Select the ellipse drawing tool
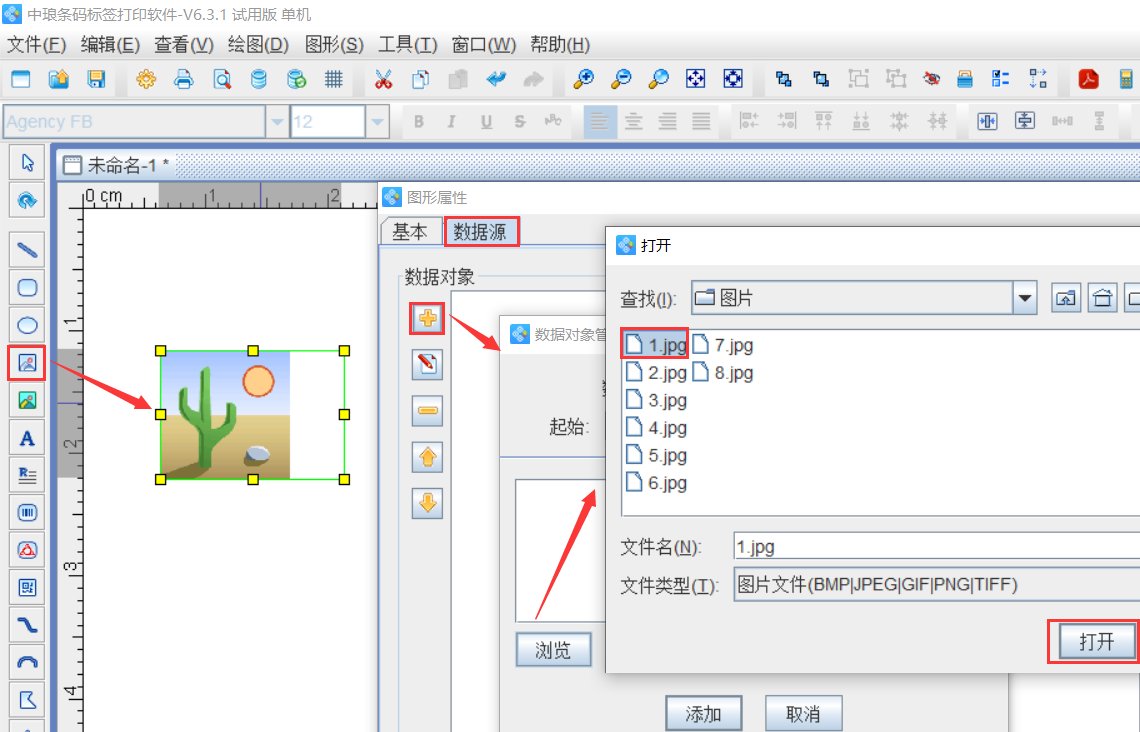The width and height of the screenshot is (1140, 732). [26, 324]
